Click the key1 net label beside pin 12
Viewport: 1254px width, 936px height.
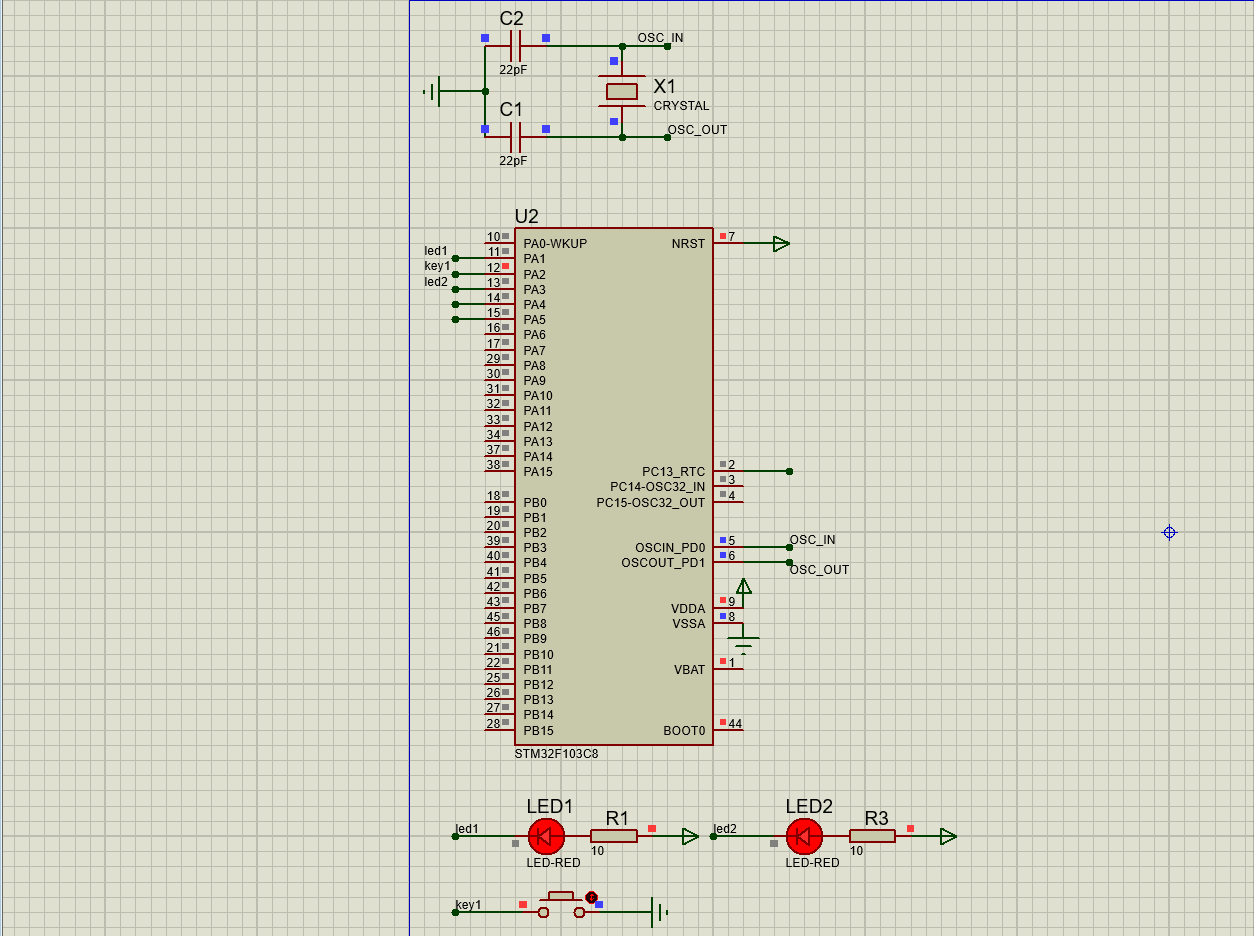coord(437,266)
